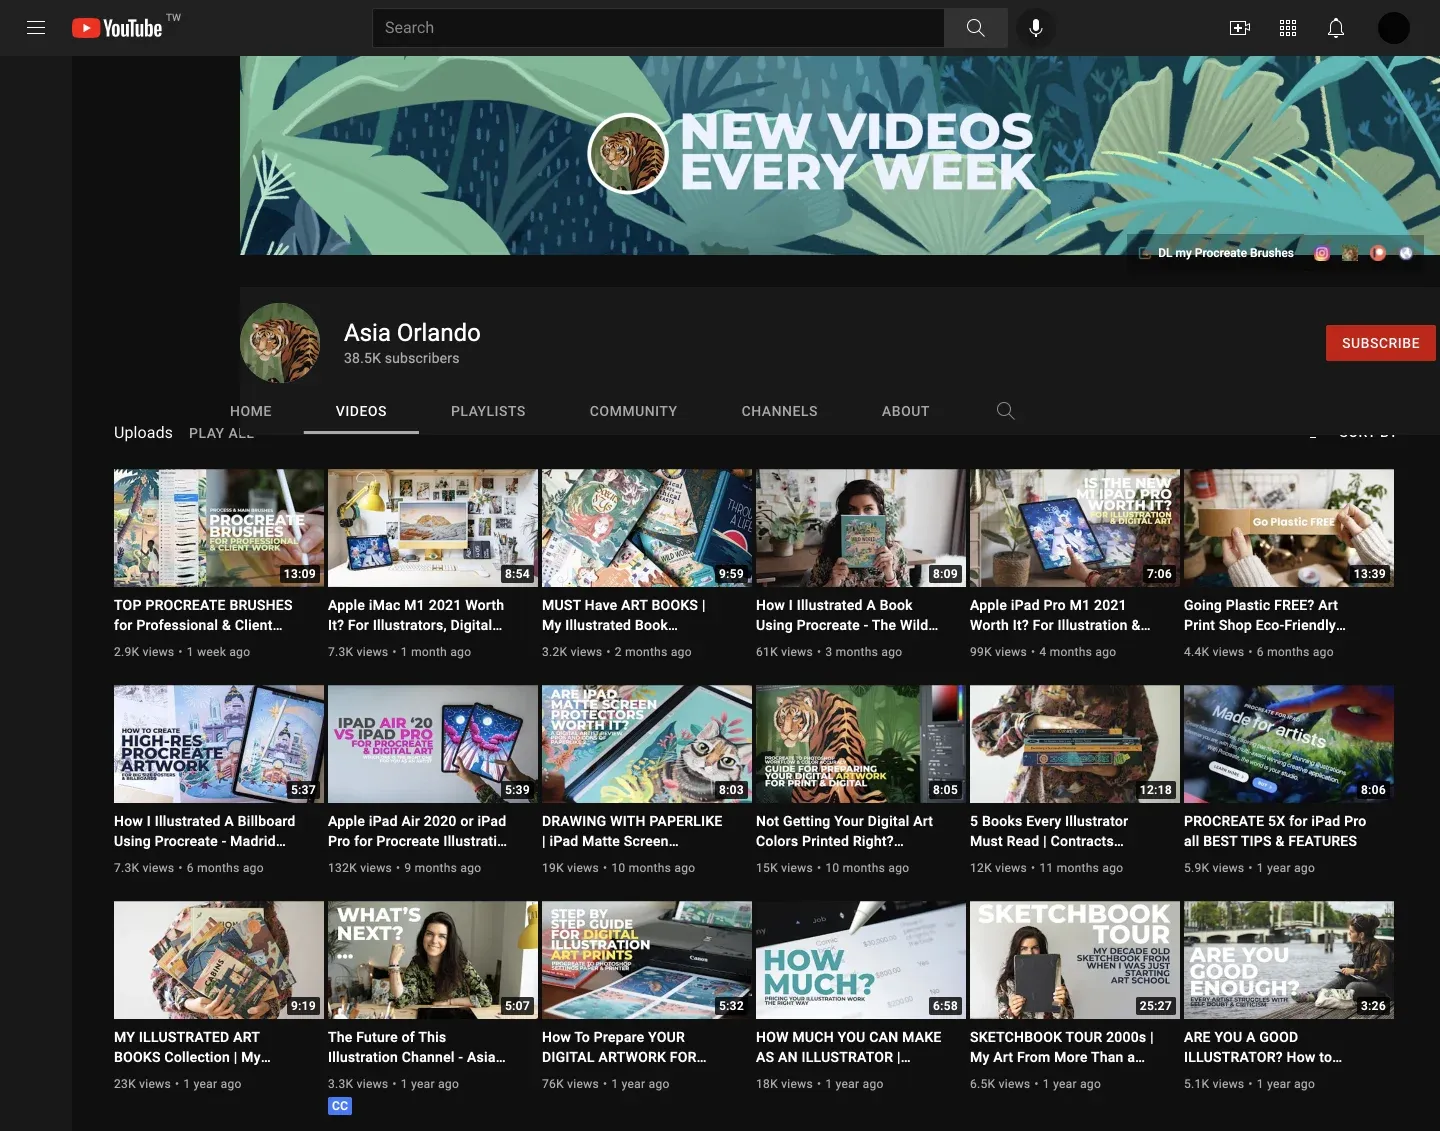The height and width of the screenshot is (1131, 1440).
Task: Open the ARE YOU GOOD ENOUGH? thumbnail
Action: pyautogui.click(x=1289, y=960)
